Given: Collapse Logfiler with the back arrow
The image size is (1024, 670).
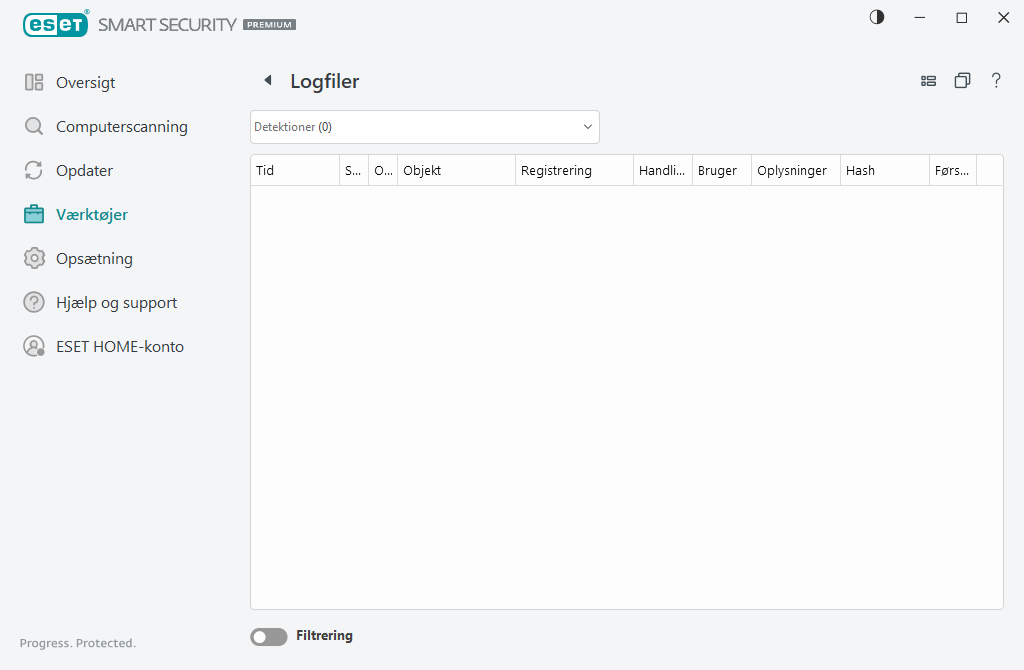Looking at the screenshot, I should point(268,80).
